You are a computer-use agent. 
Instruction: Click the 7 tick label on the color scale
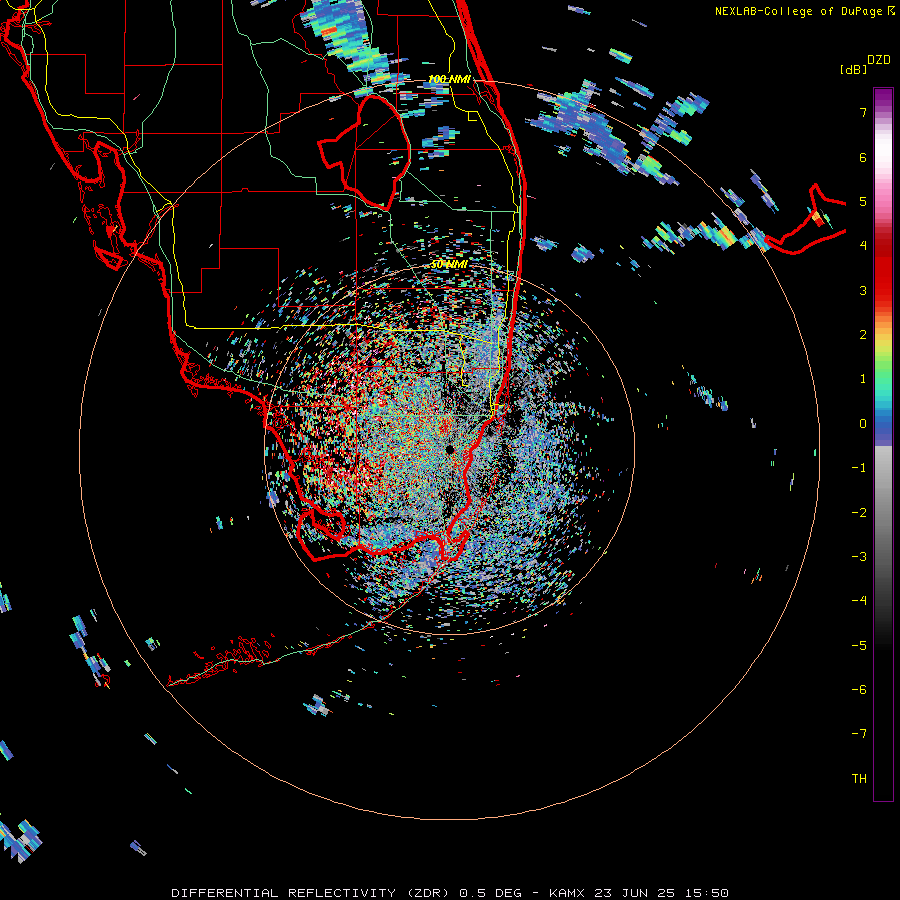point(863,112)
